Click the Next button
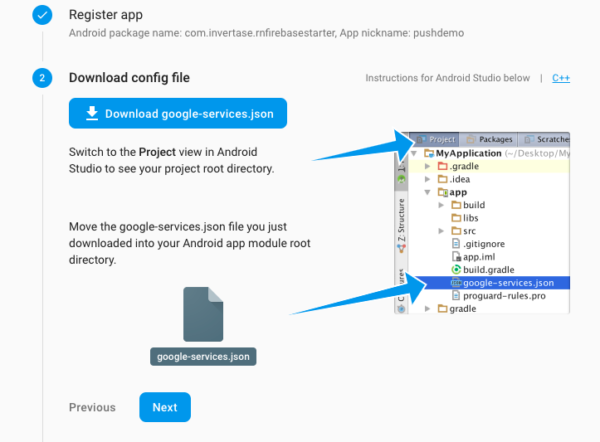The height and width of the screenshot is (442, 600). [165, 407]
